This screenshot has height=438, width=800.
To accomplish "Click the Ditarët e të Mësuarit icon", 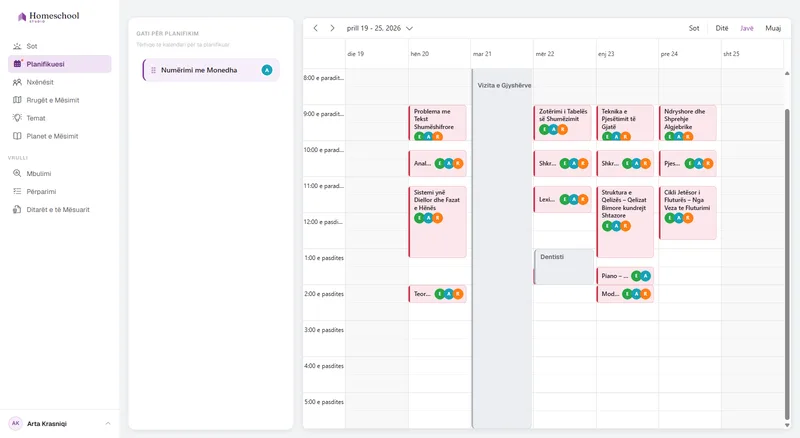I will pyautogui.click(x=17, y=209).
